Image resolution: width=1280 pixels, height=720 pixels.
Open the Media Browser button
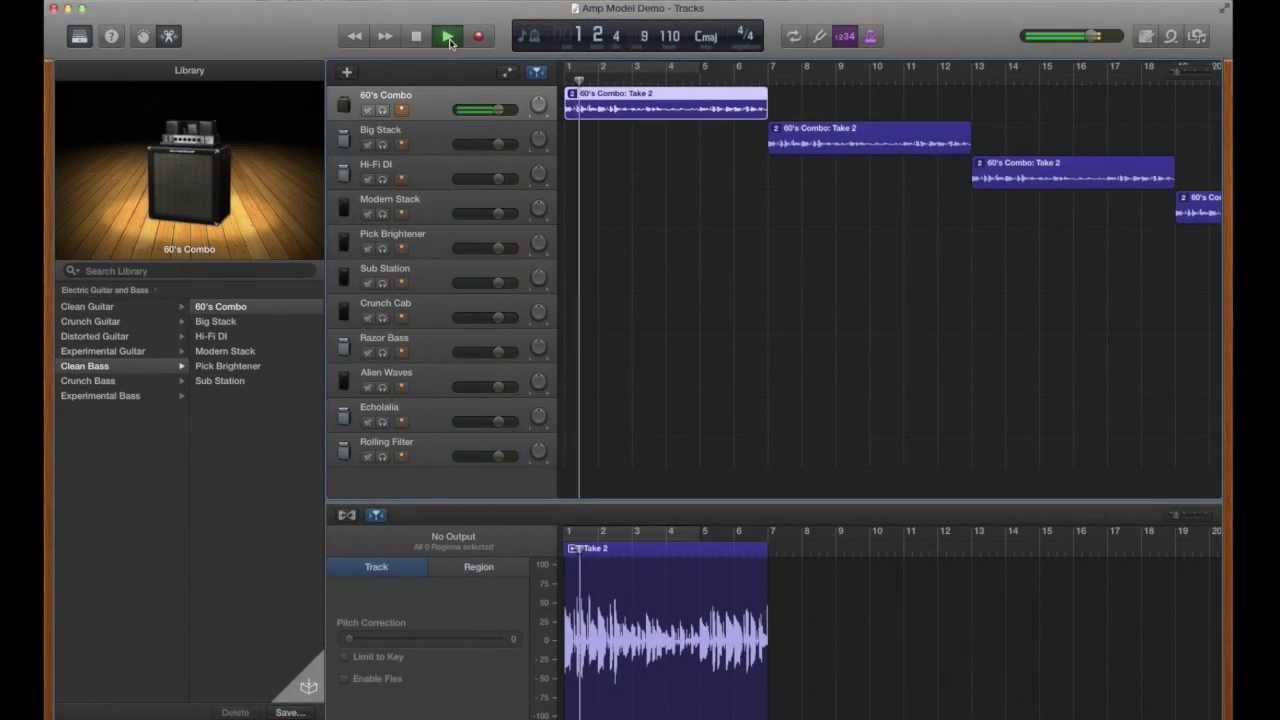pyautogui.click(x=1197, y=37)
